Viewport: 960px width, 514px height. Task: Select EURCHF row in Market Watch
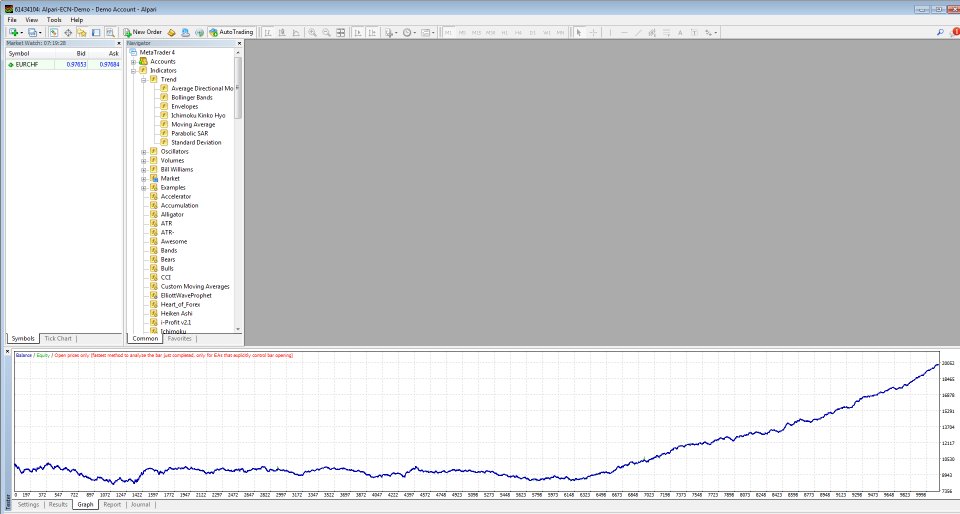tap(64, 64)
